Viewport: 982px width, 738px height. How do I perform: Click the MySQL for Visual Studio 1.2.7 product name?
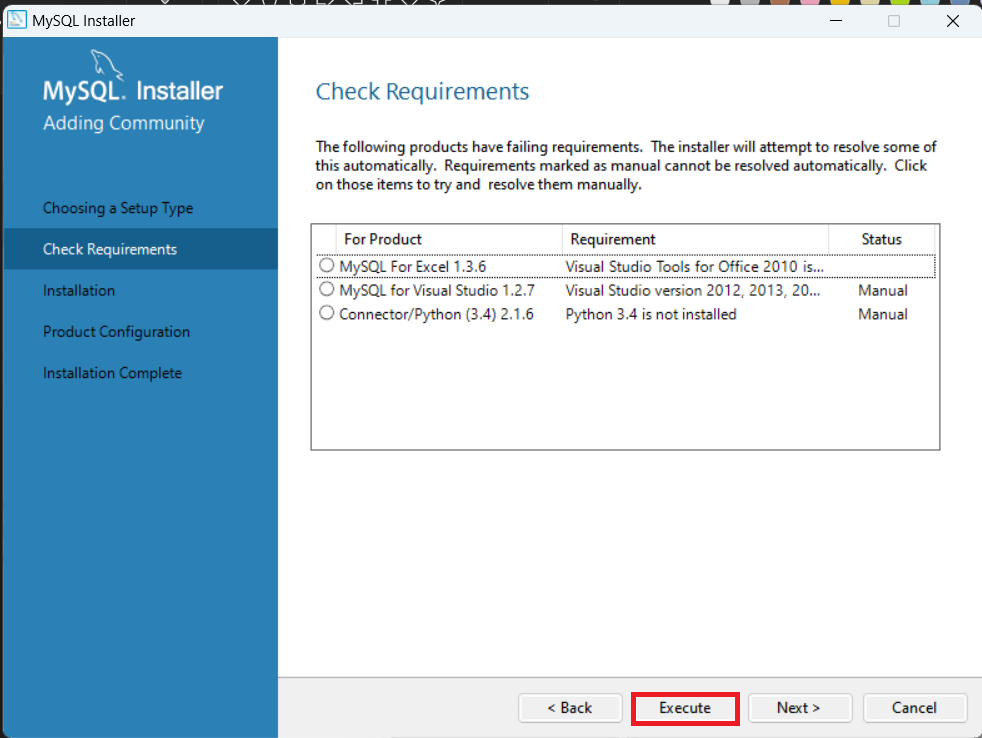[x=437, y=291]
